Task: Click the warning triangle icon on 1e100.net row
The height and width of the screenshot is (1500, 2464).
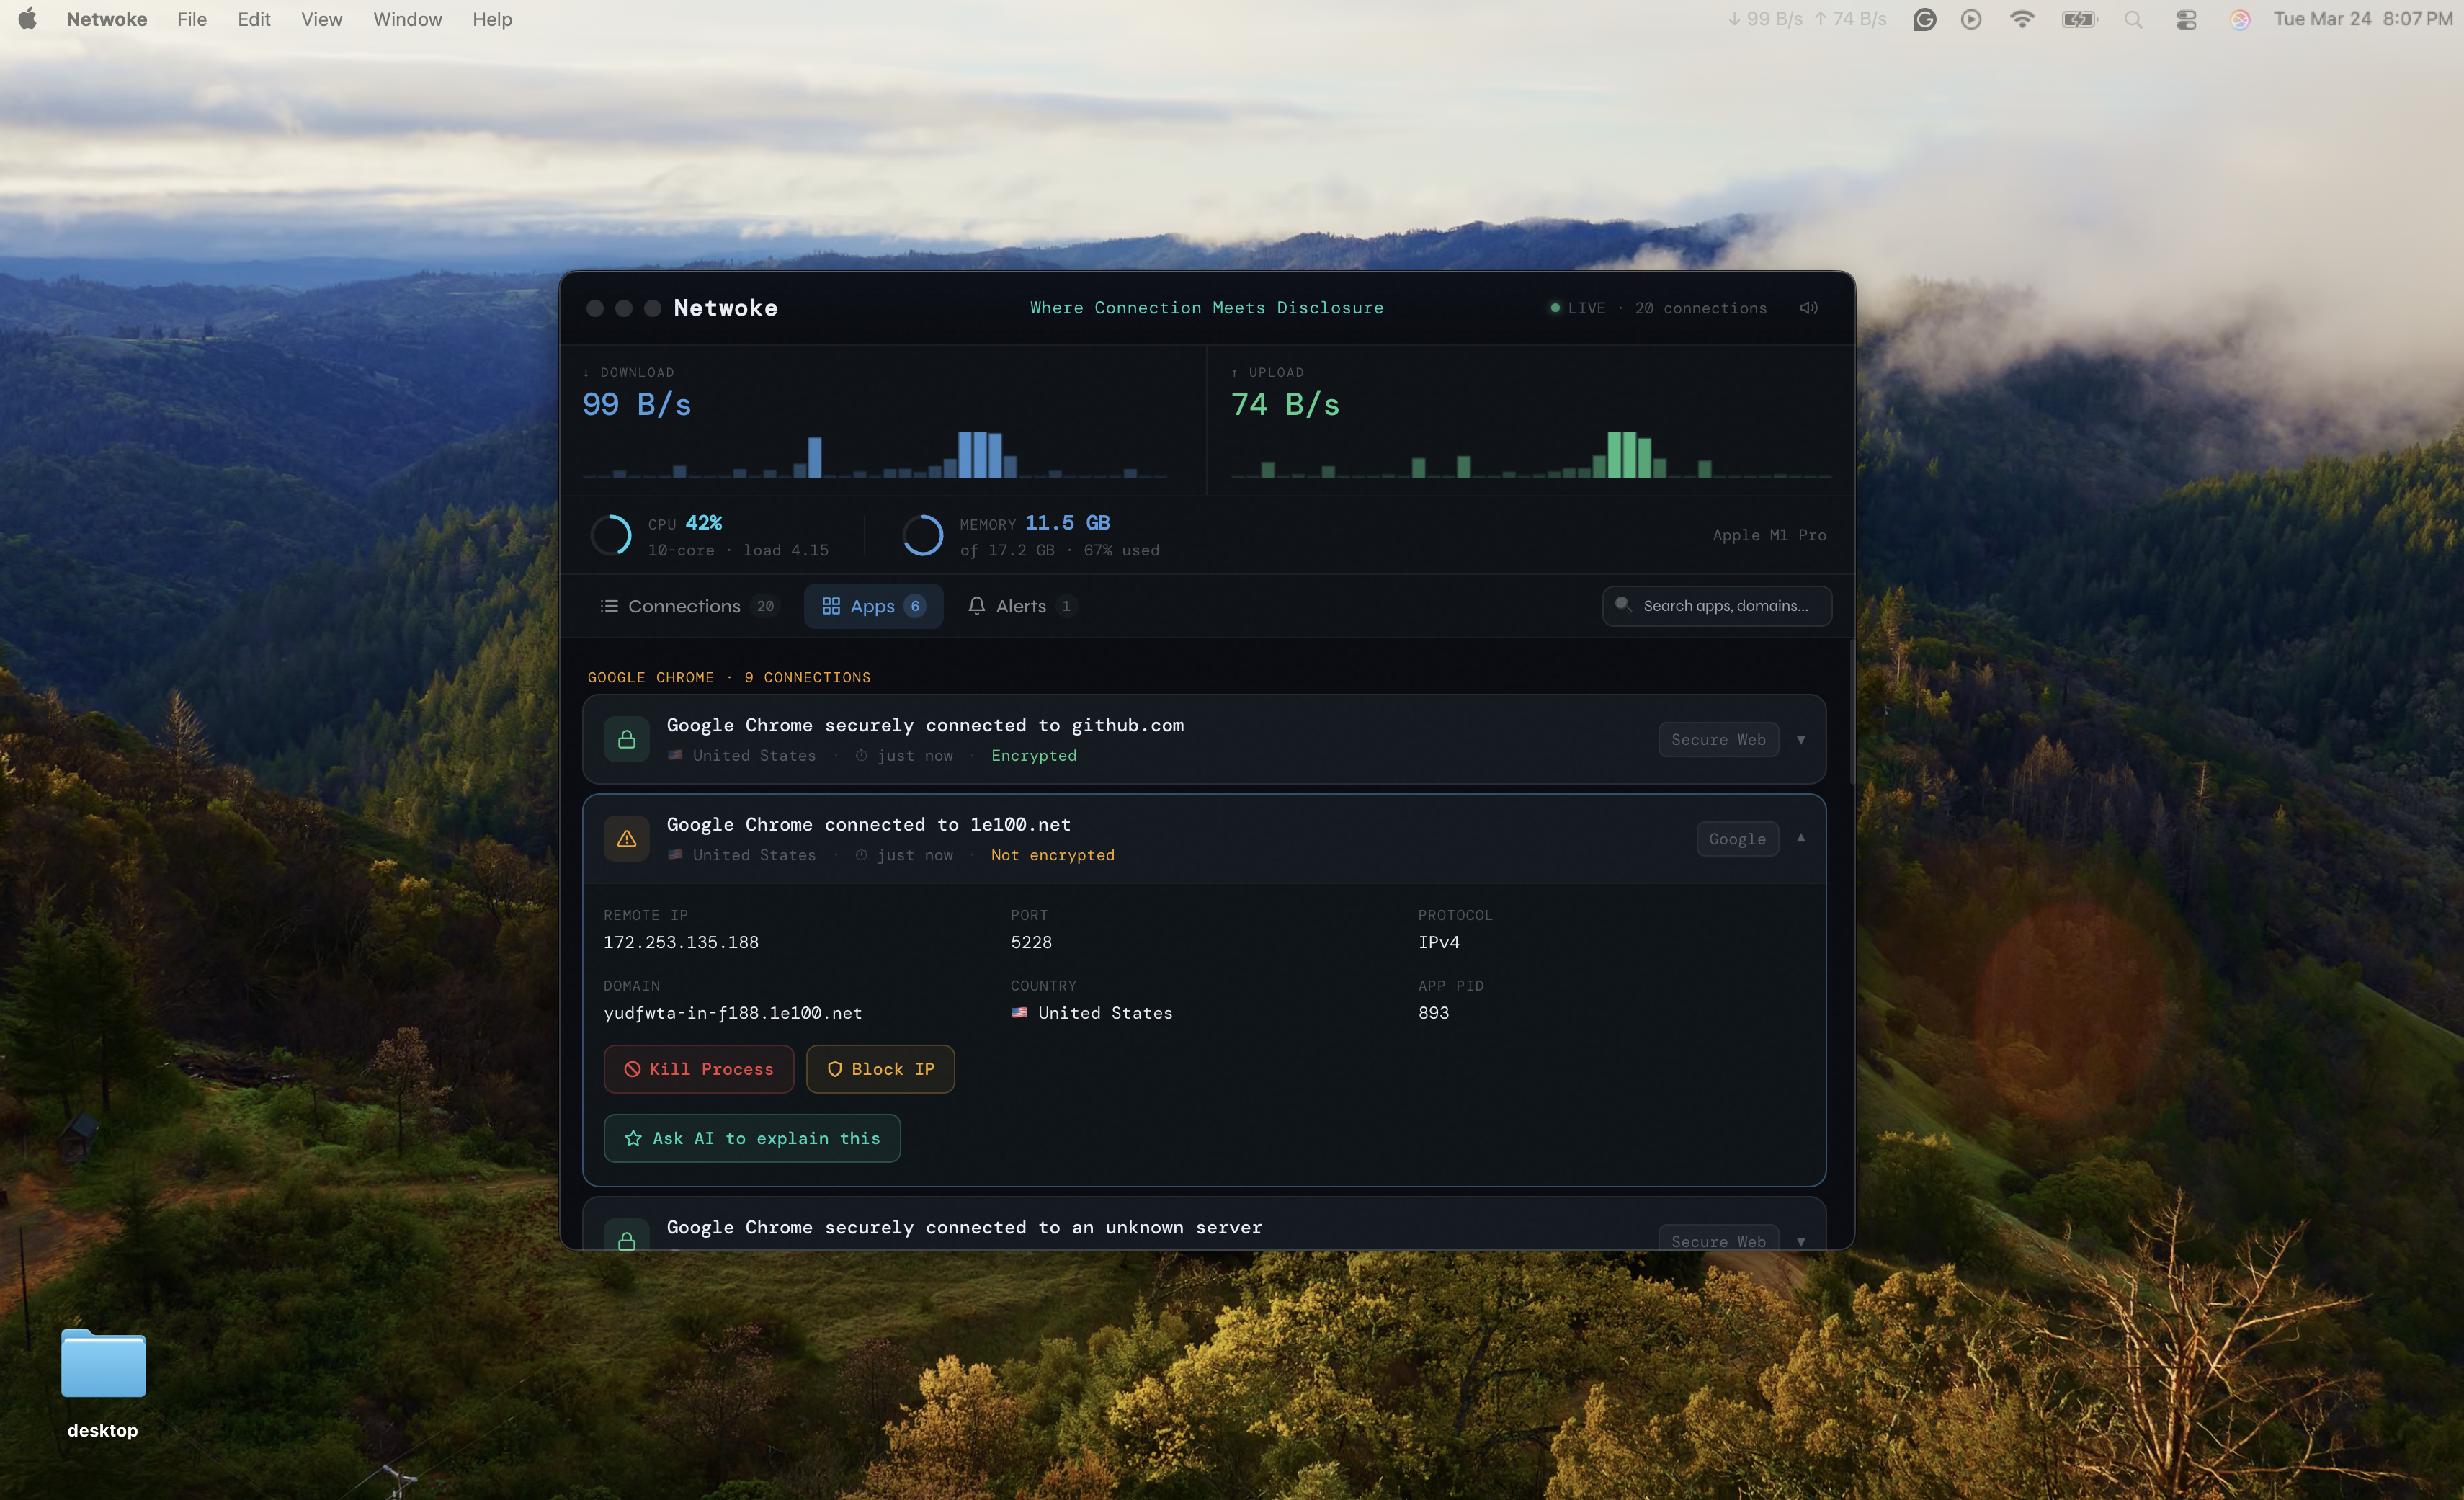Action: click(627, 839)
